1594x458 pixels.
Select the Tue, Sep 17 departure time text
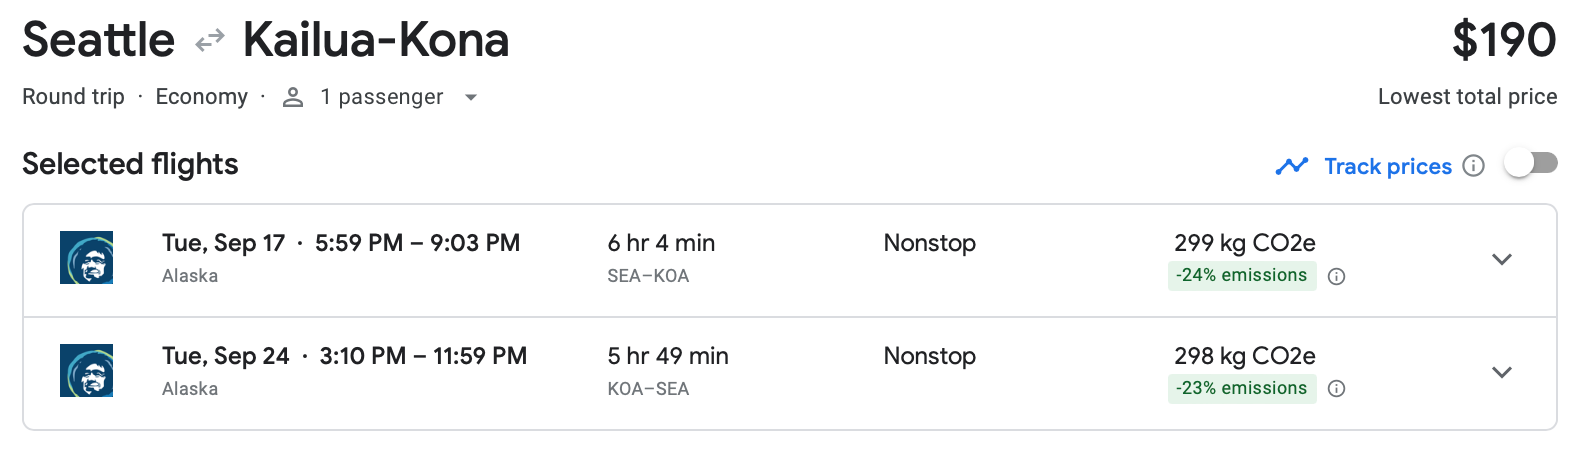click(x=341, y=243)
